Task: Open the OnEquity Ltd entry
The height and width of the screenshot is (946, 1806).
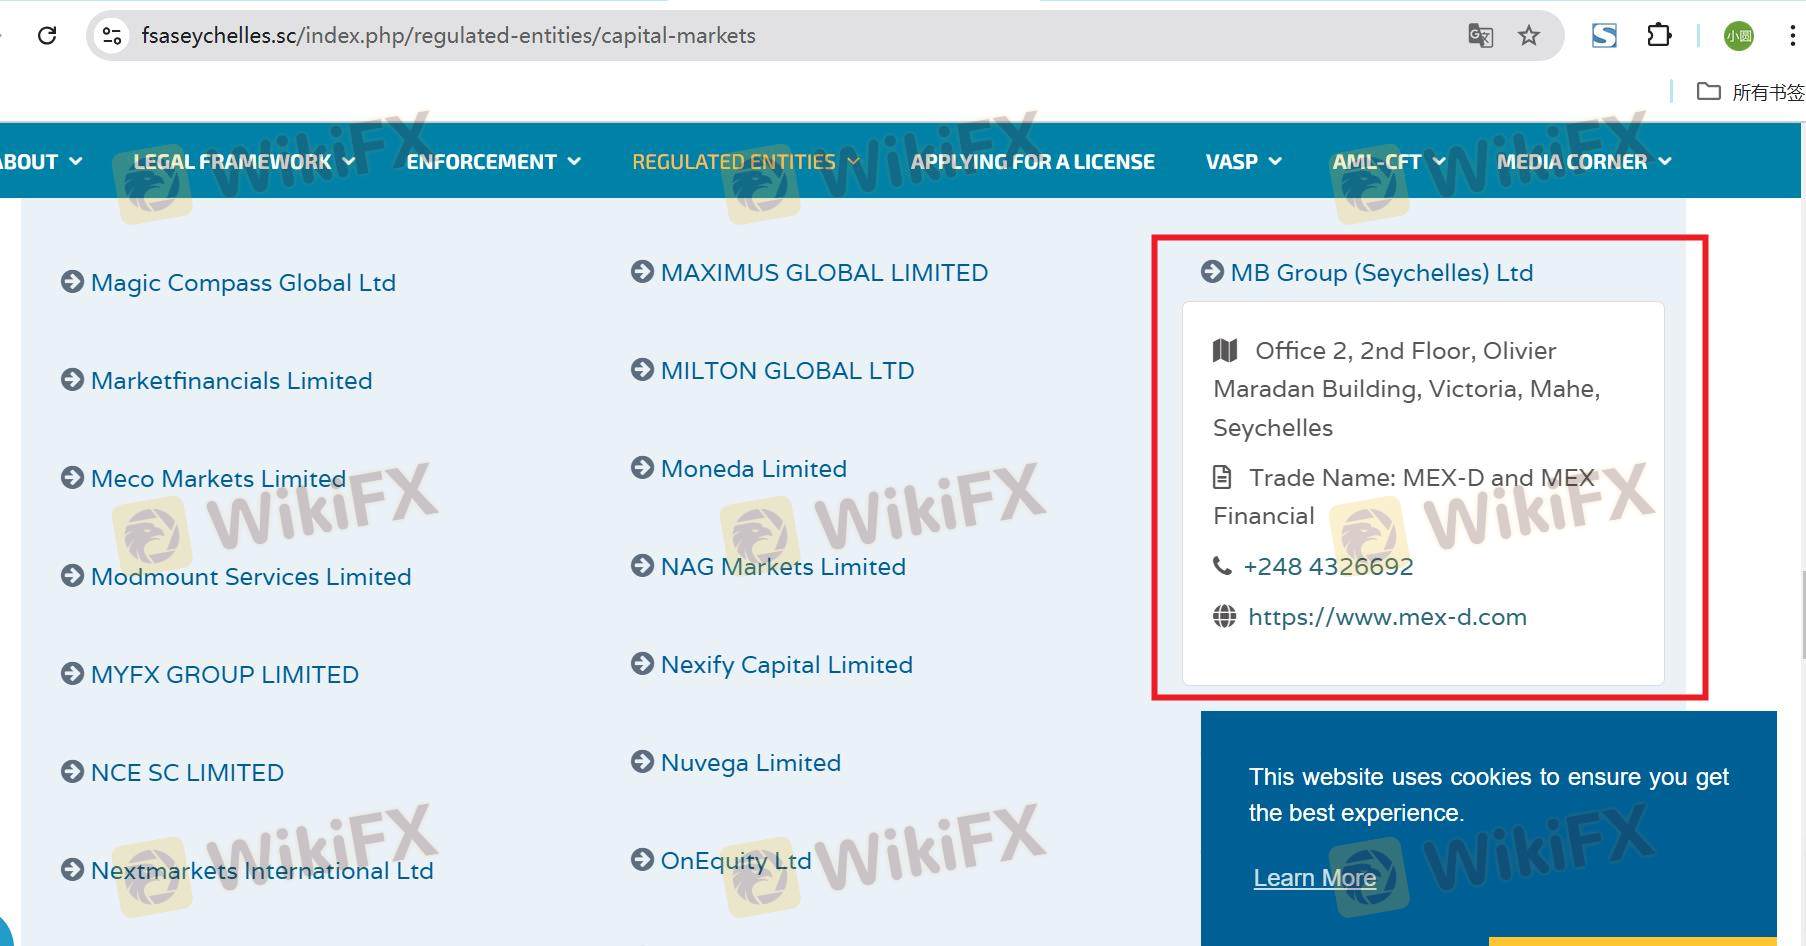Action: (x=736, y=861)
